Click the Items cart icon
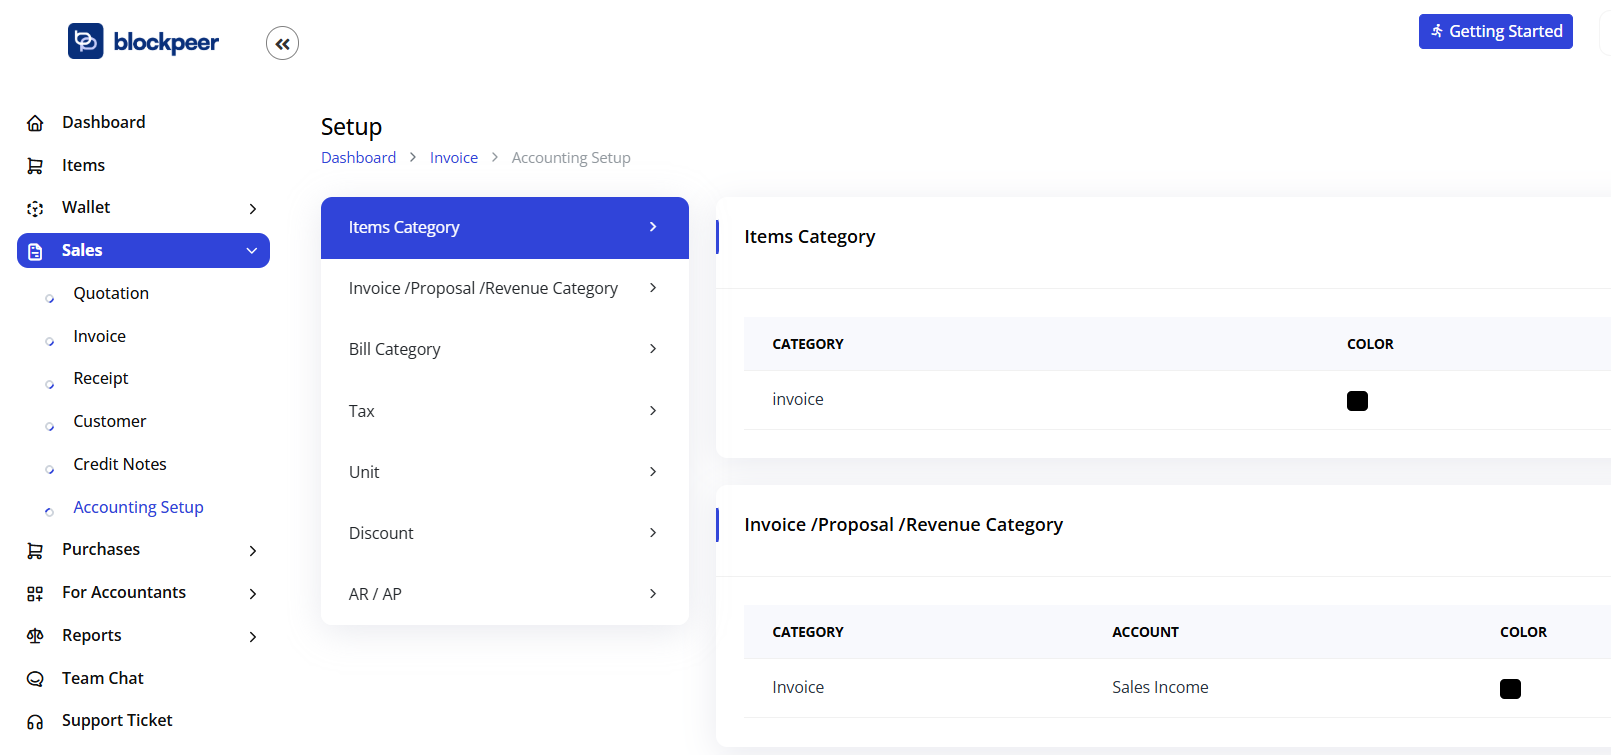The image size is (1611, 755). [x=35, y=166]
